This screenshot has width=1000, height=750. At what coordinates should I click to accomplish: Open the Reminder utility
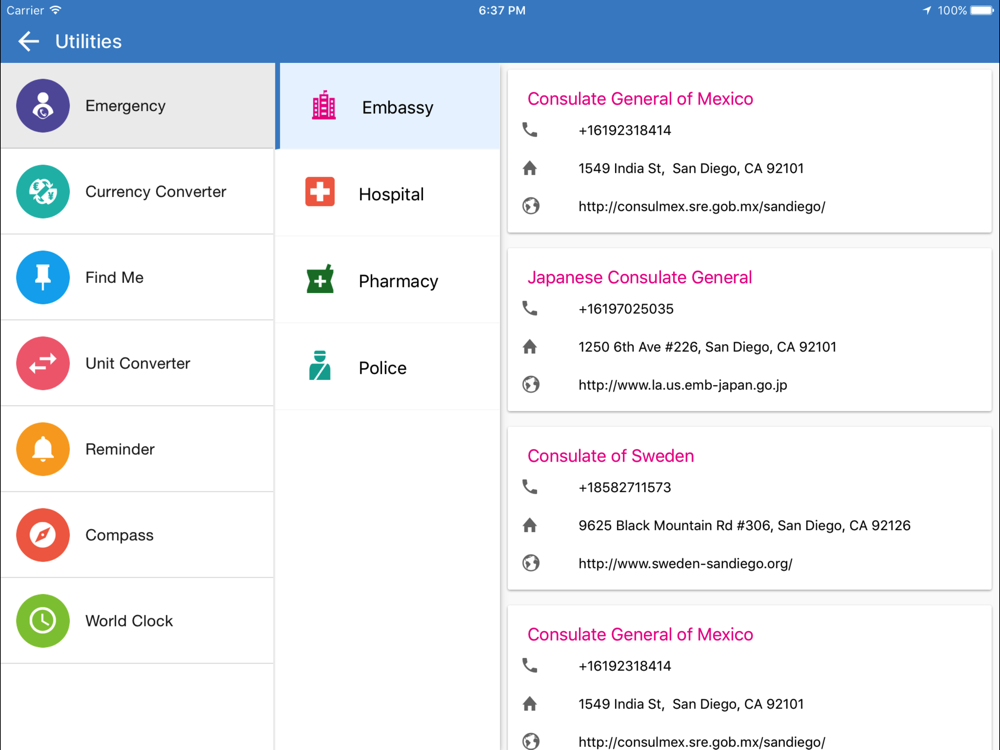[x=138, y=449]
